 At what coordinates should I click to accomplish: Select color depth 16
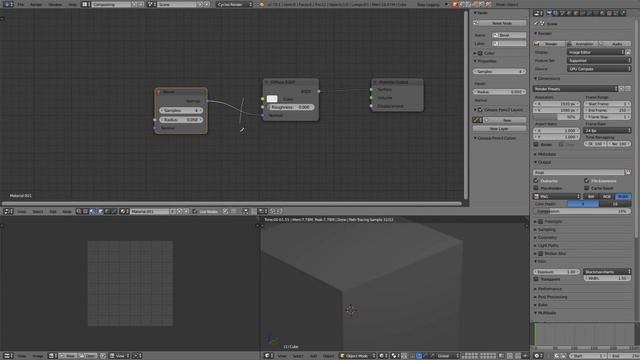(x=615, y=204)
